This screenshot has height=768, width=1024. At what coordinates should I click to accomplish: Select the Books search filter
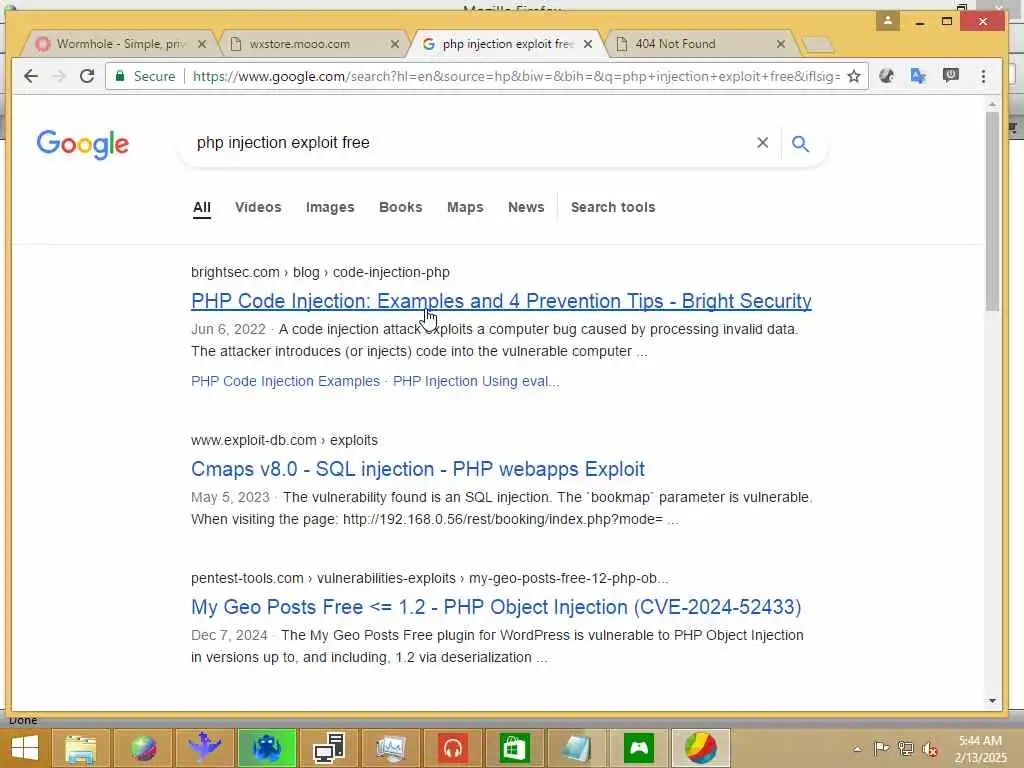[400, 207]
